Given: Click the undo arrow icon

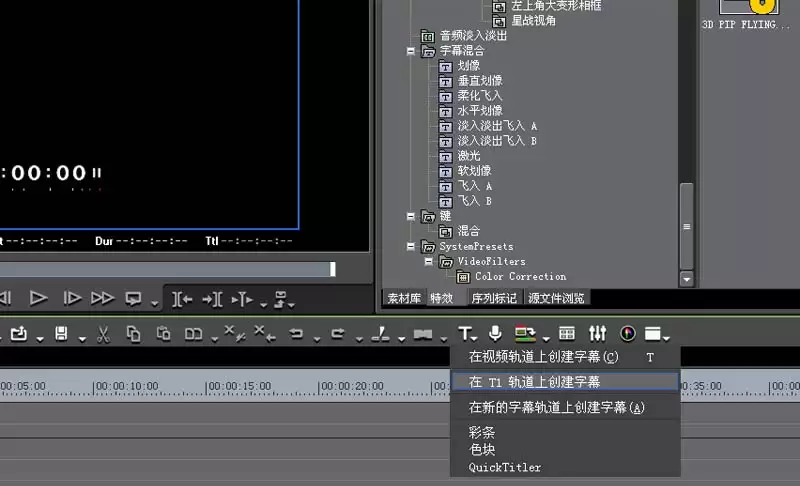Looking at the screenshot, I should point(296,334).
